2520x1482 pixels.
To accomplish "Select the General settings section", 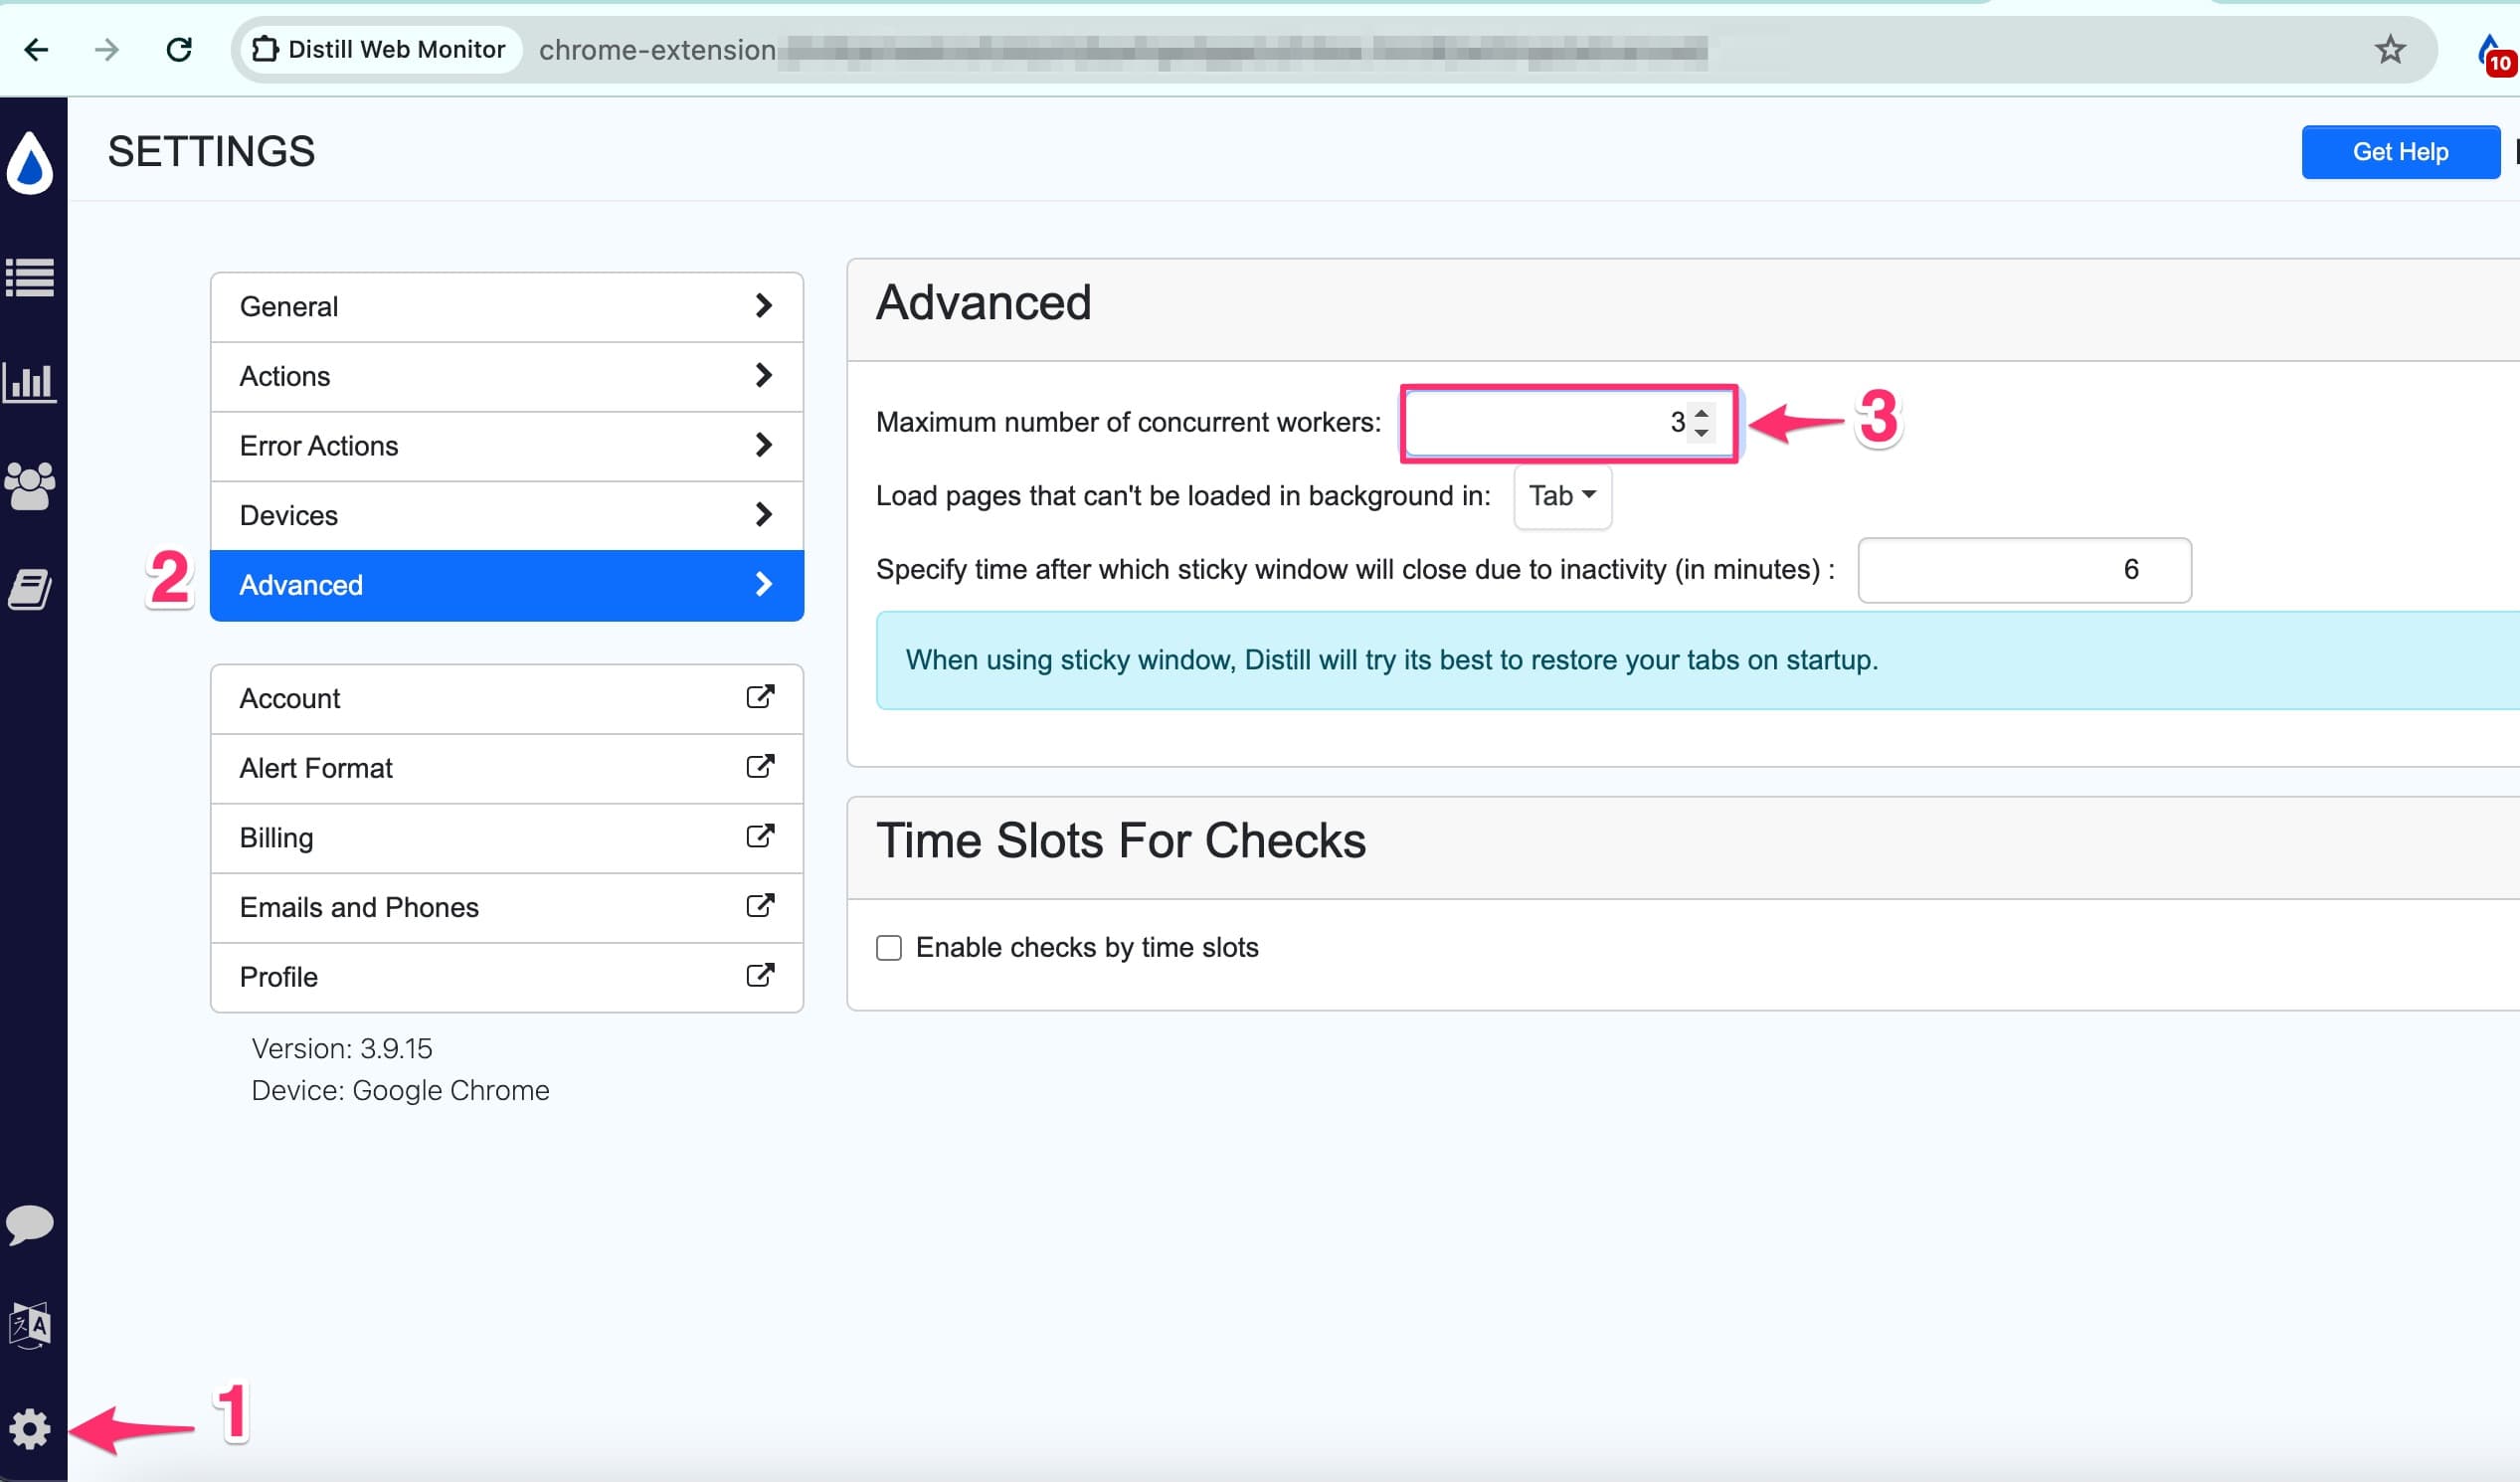I will (x=507, y=306).
